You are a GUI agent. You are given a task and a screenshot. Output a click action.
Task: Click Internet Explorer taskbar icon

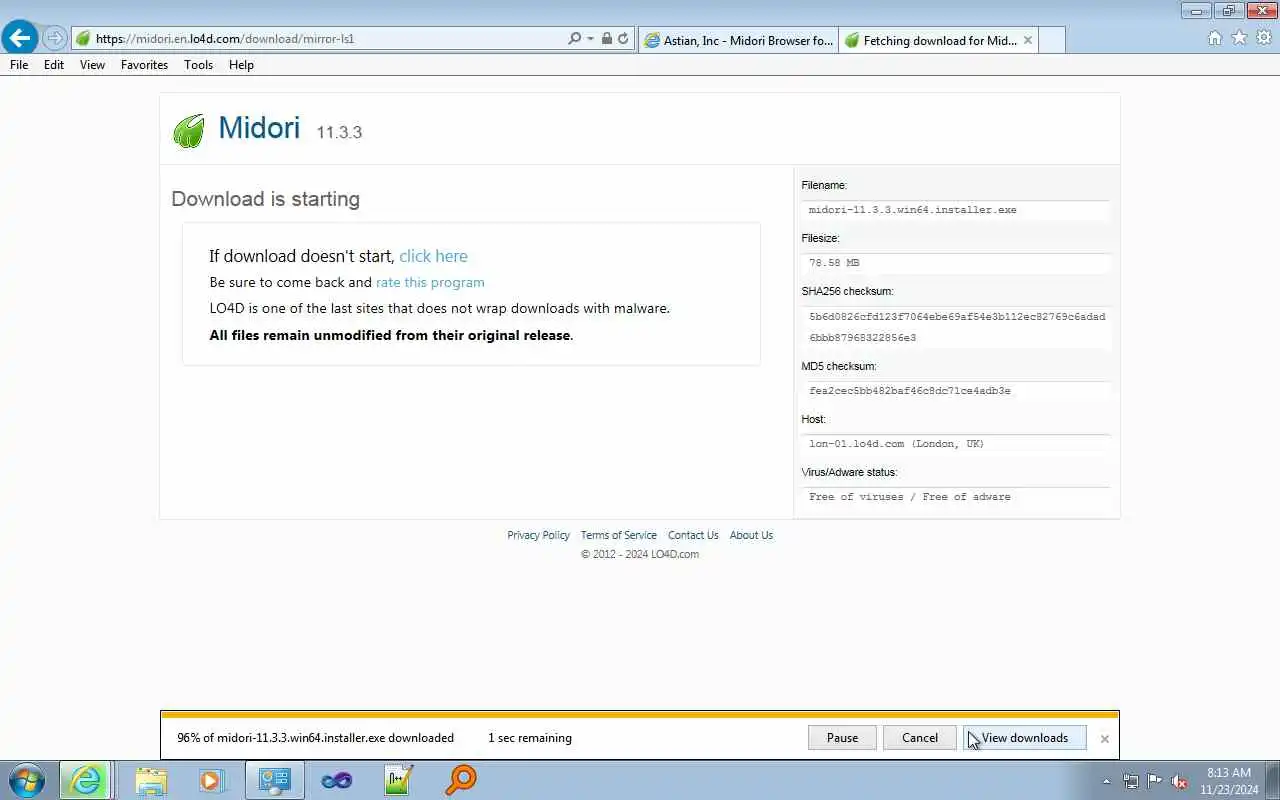(85, 780)
